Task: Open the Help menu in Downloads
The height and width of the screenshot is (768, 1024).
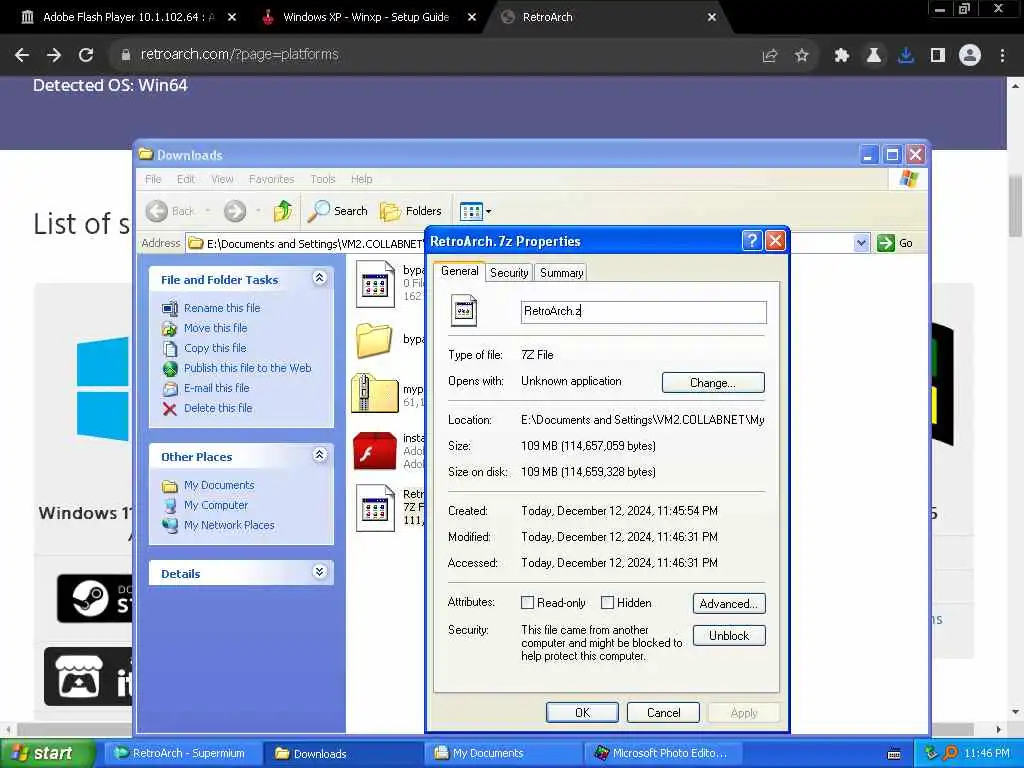Action: pos(362,179)
